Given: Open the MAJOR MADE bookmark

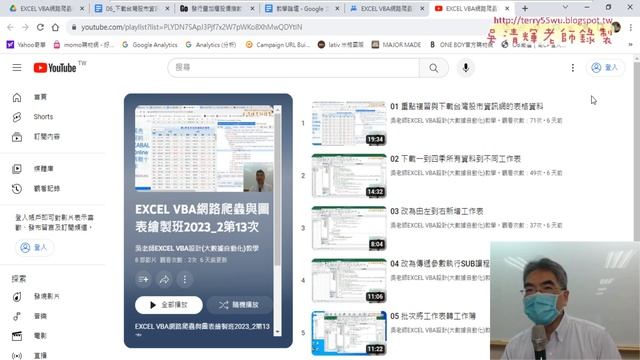Looking at the screenshot, I should [x=396, y=45].
